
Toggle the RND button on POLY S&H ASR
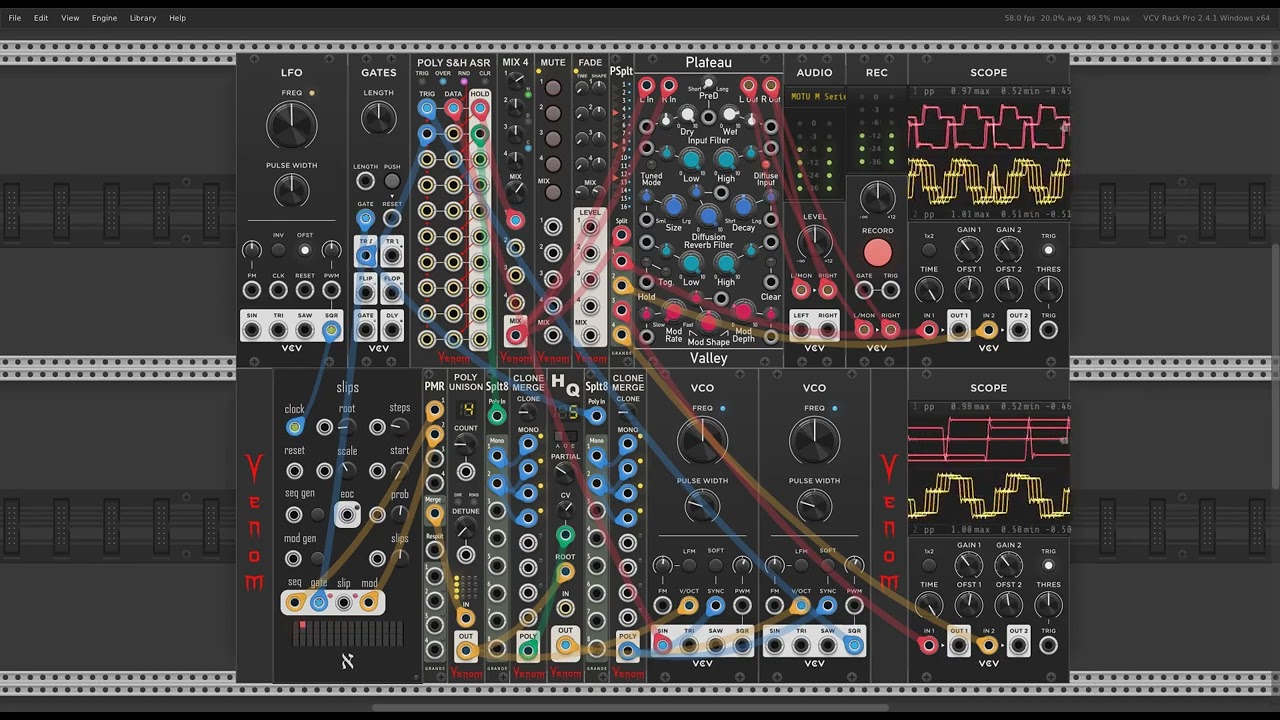point(463,81)
